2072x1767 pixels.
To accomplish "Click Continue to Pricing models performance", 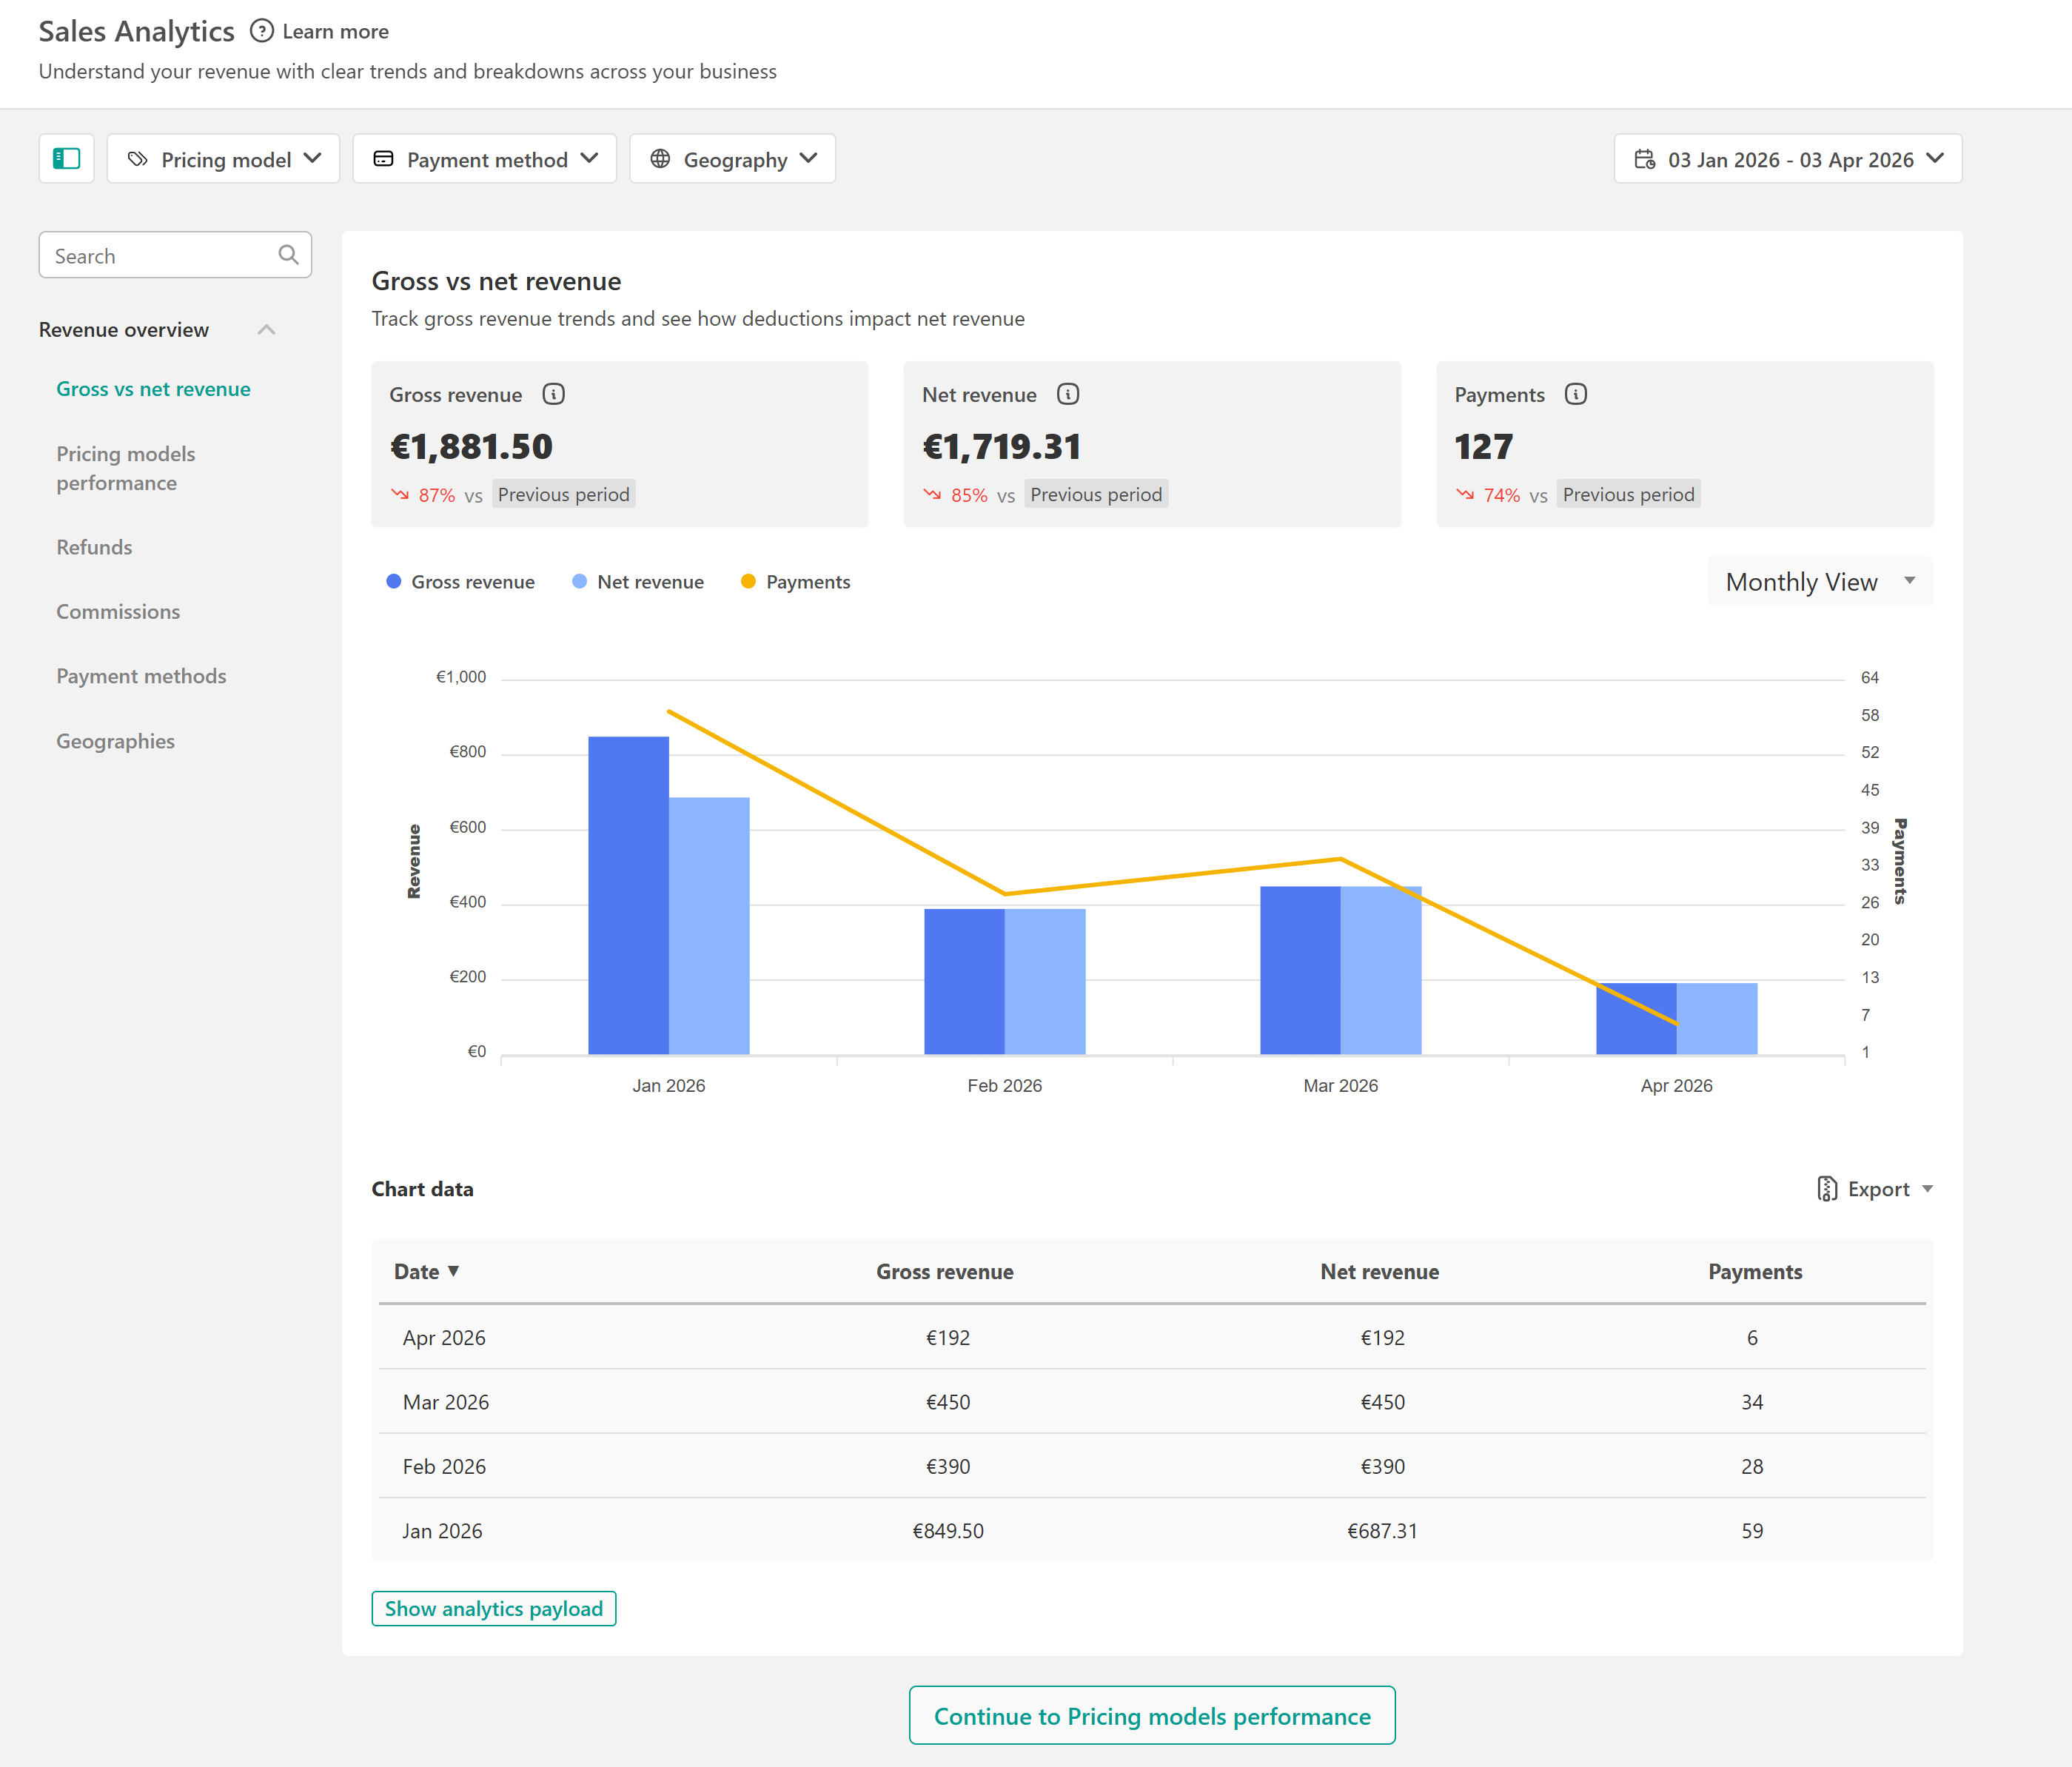I will click(1151, 1716).
